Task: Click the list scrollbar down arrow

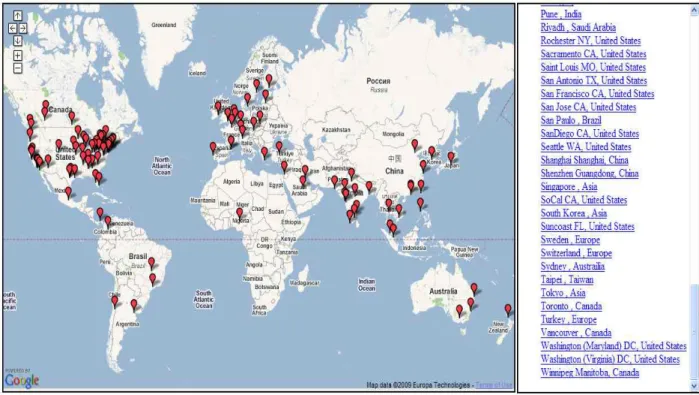Action: [694, 386]
